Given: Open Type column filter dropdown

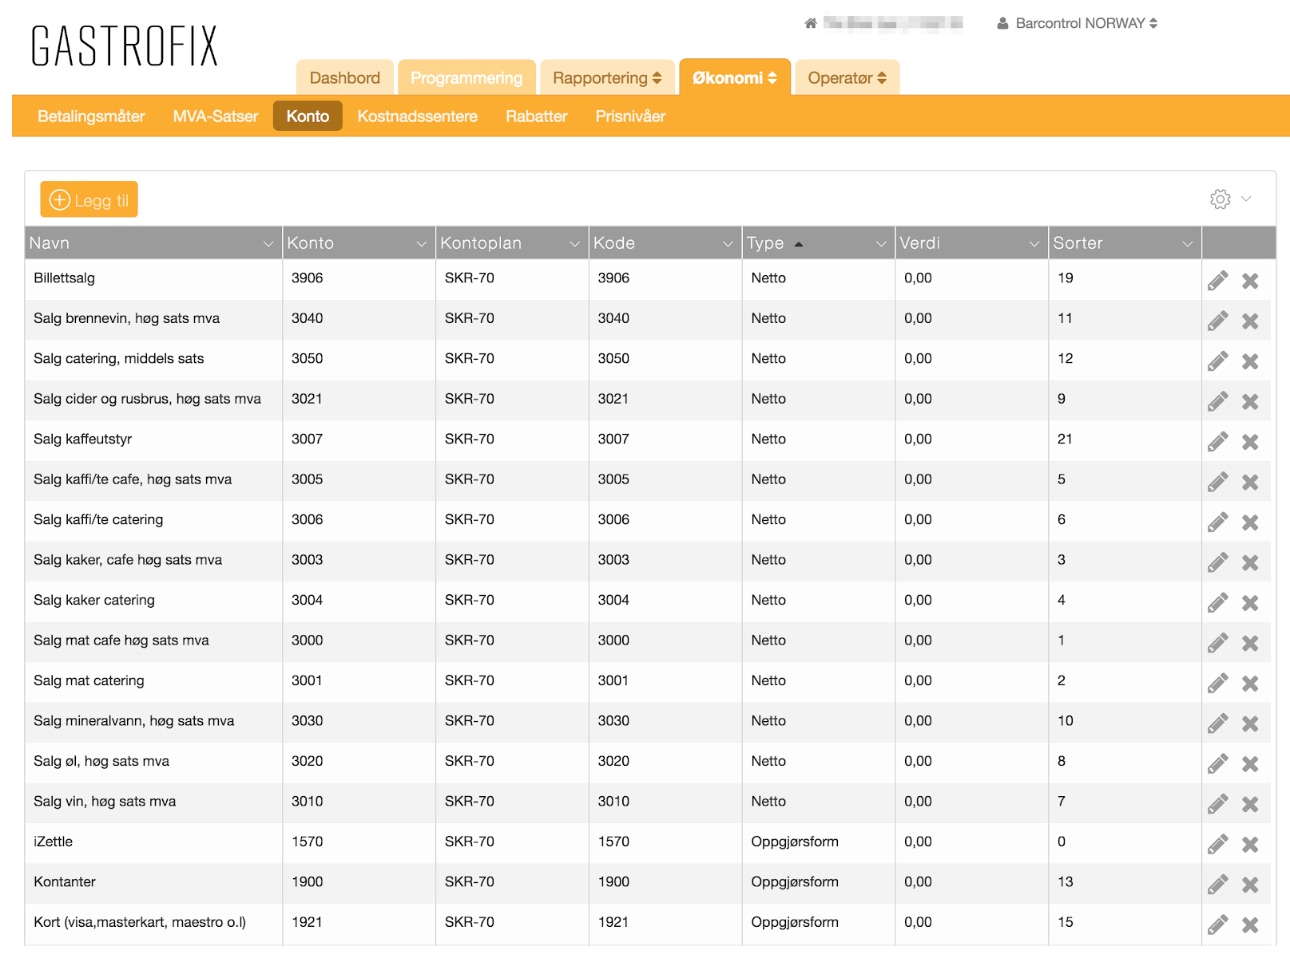Looking at the screenshot, I should pos(881,244).
